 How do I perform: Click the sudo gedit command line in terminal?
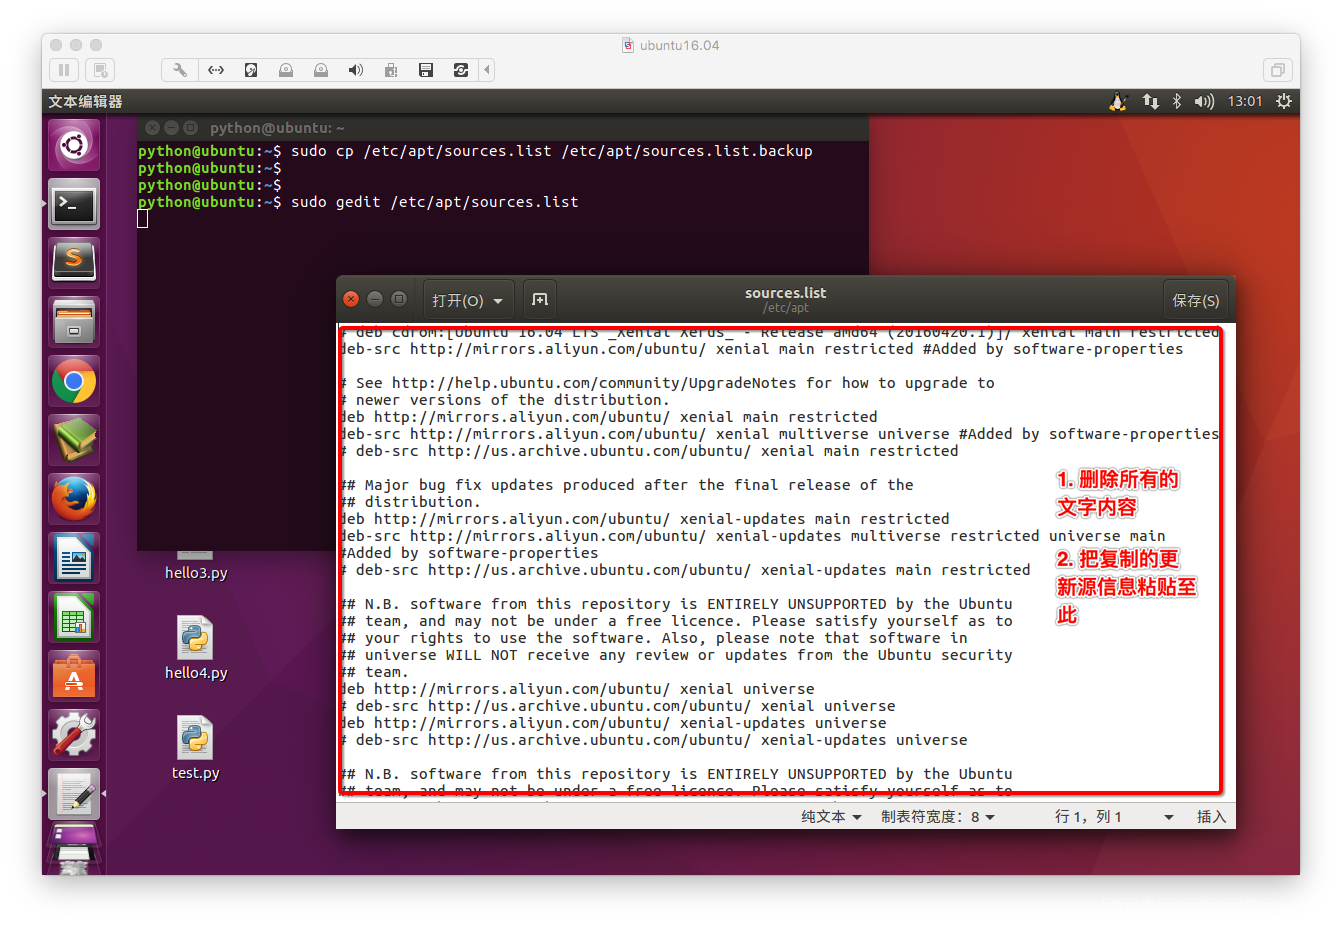pos(358,202)
